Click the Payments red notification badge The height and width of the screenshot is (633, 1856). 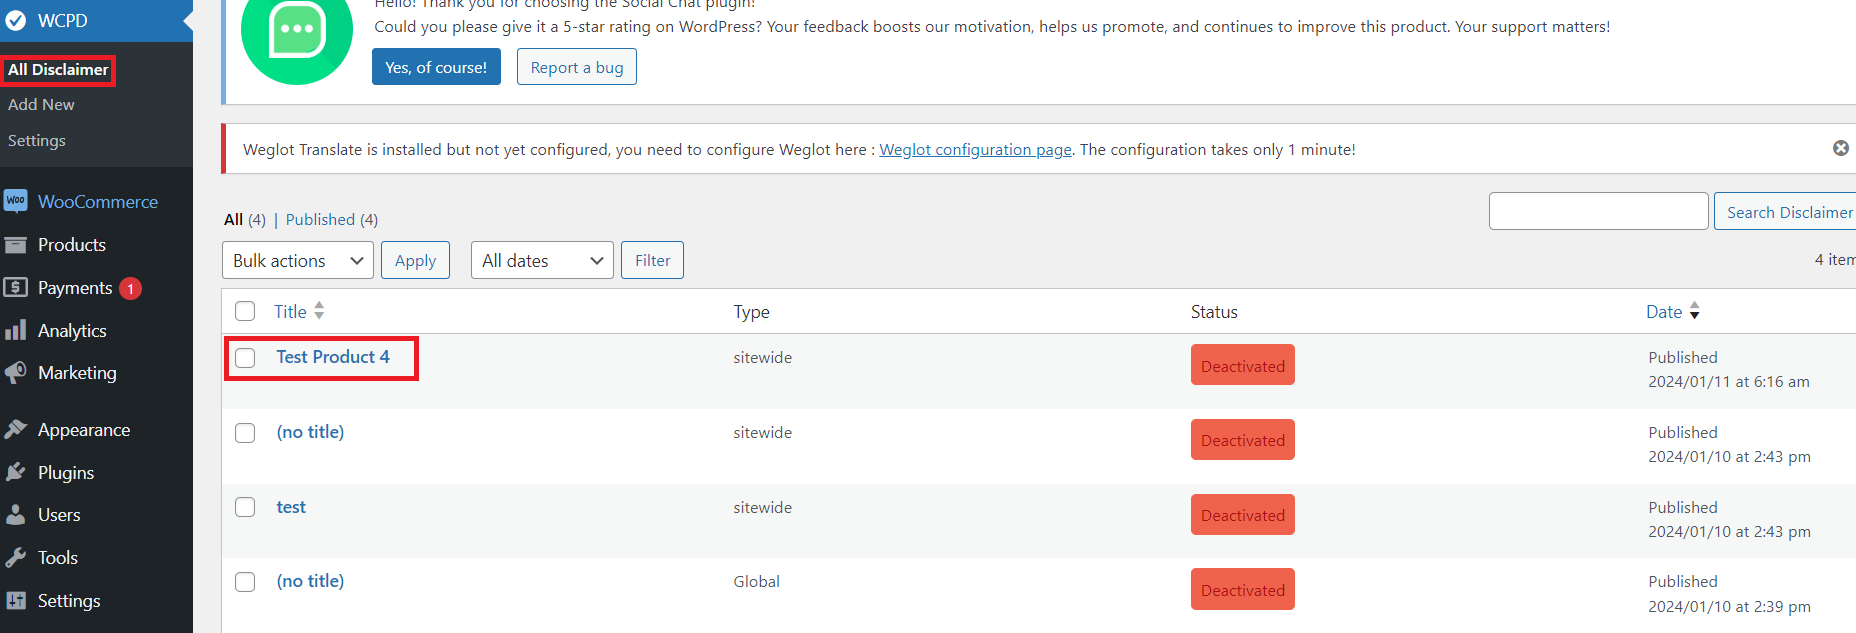tap(130, 288)
